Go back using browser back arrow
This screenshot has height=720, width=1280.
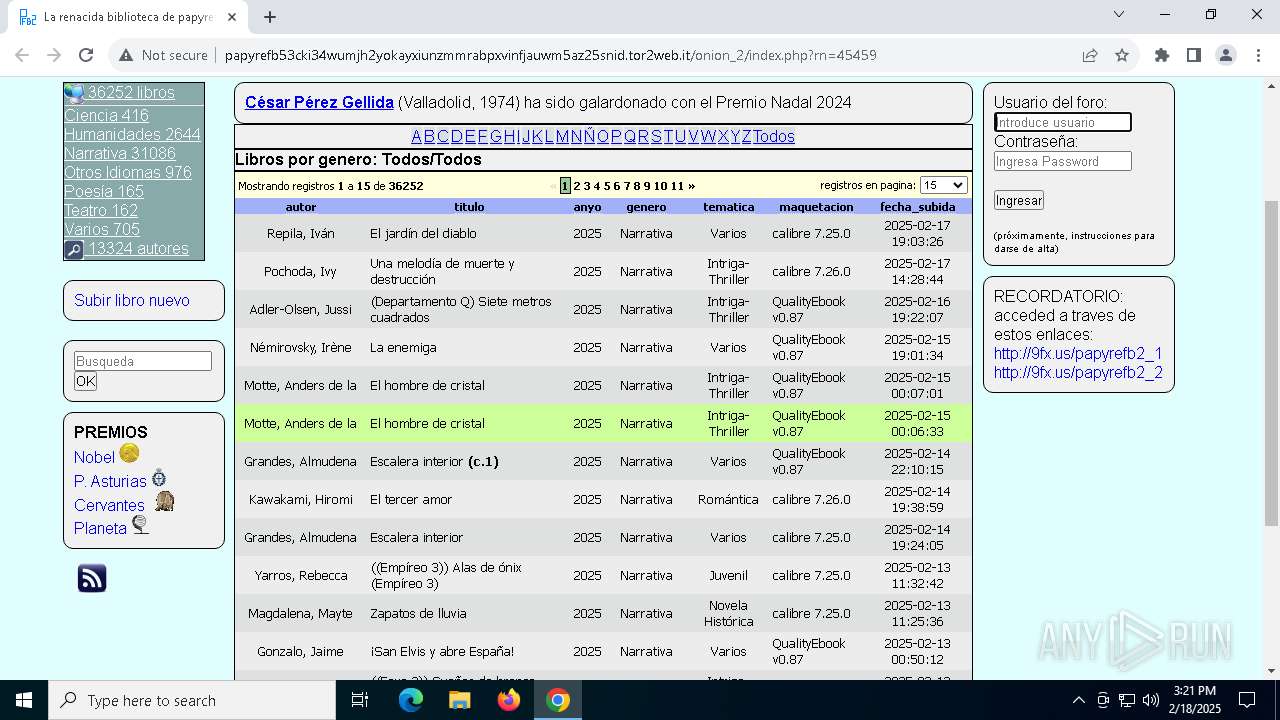(x=22, y=55)
